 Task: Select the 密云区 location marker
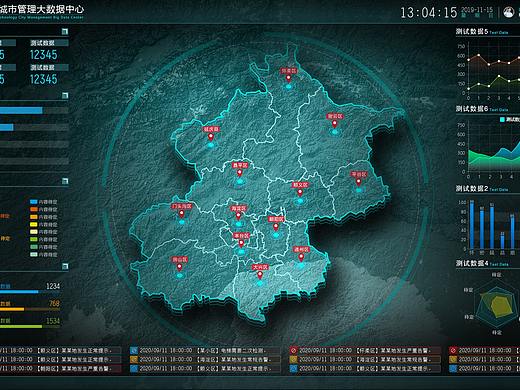tap(335, 124)
